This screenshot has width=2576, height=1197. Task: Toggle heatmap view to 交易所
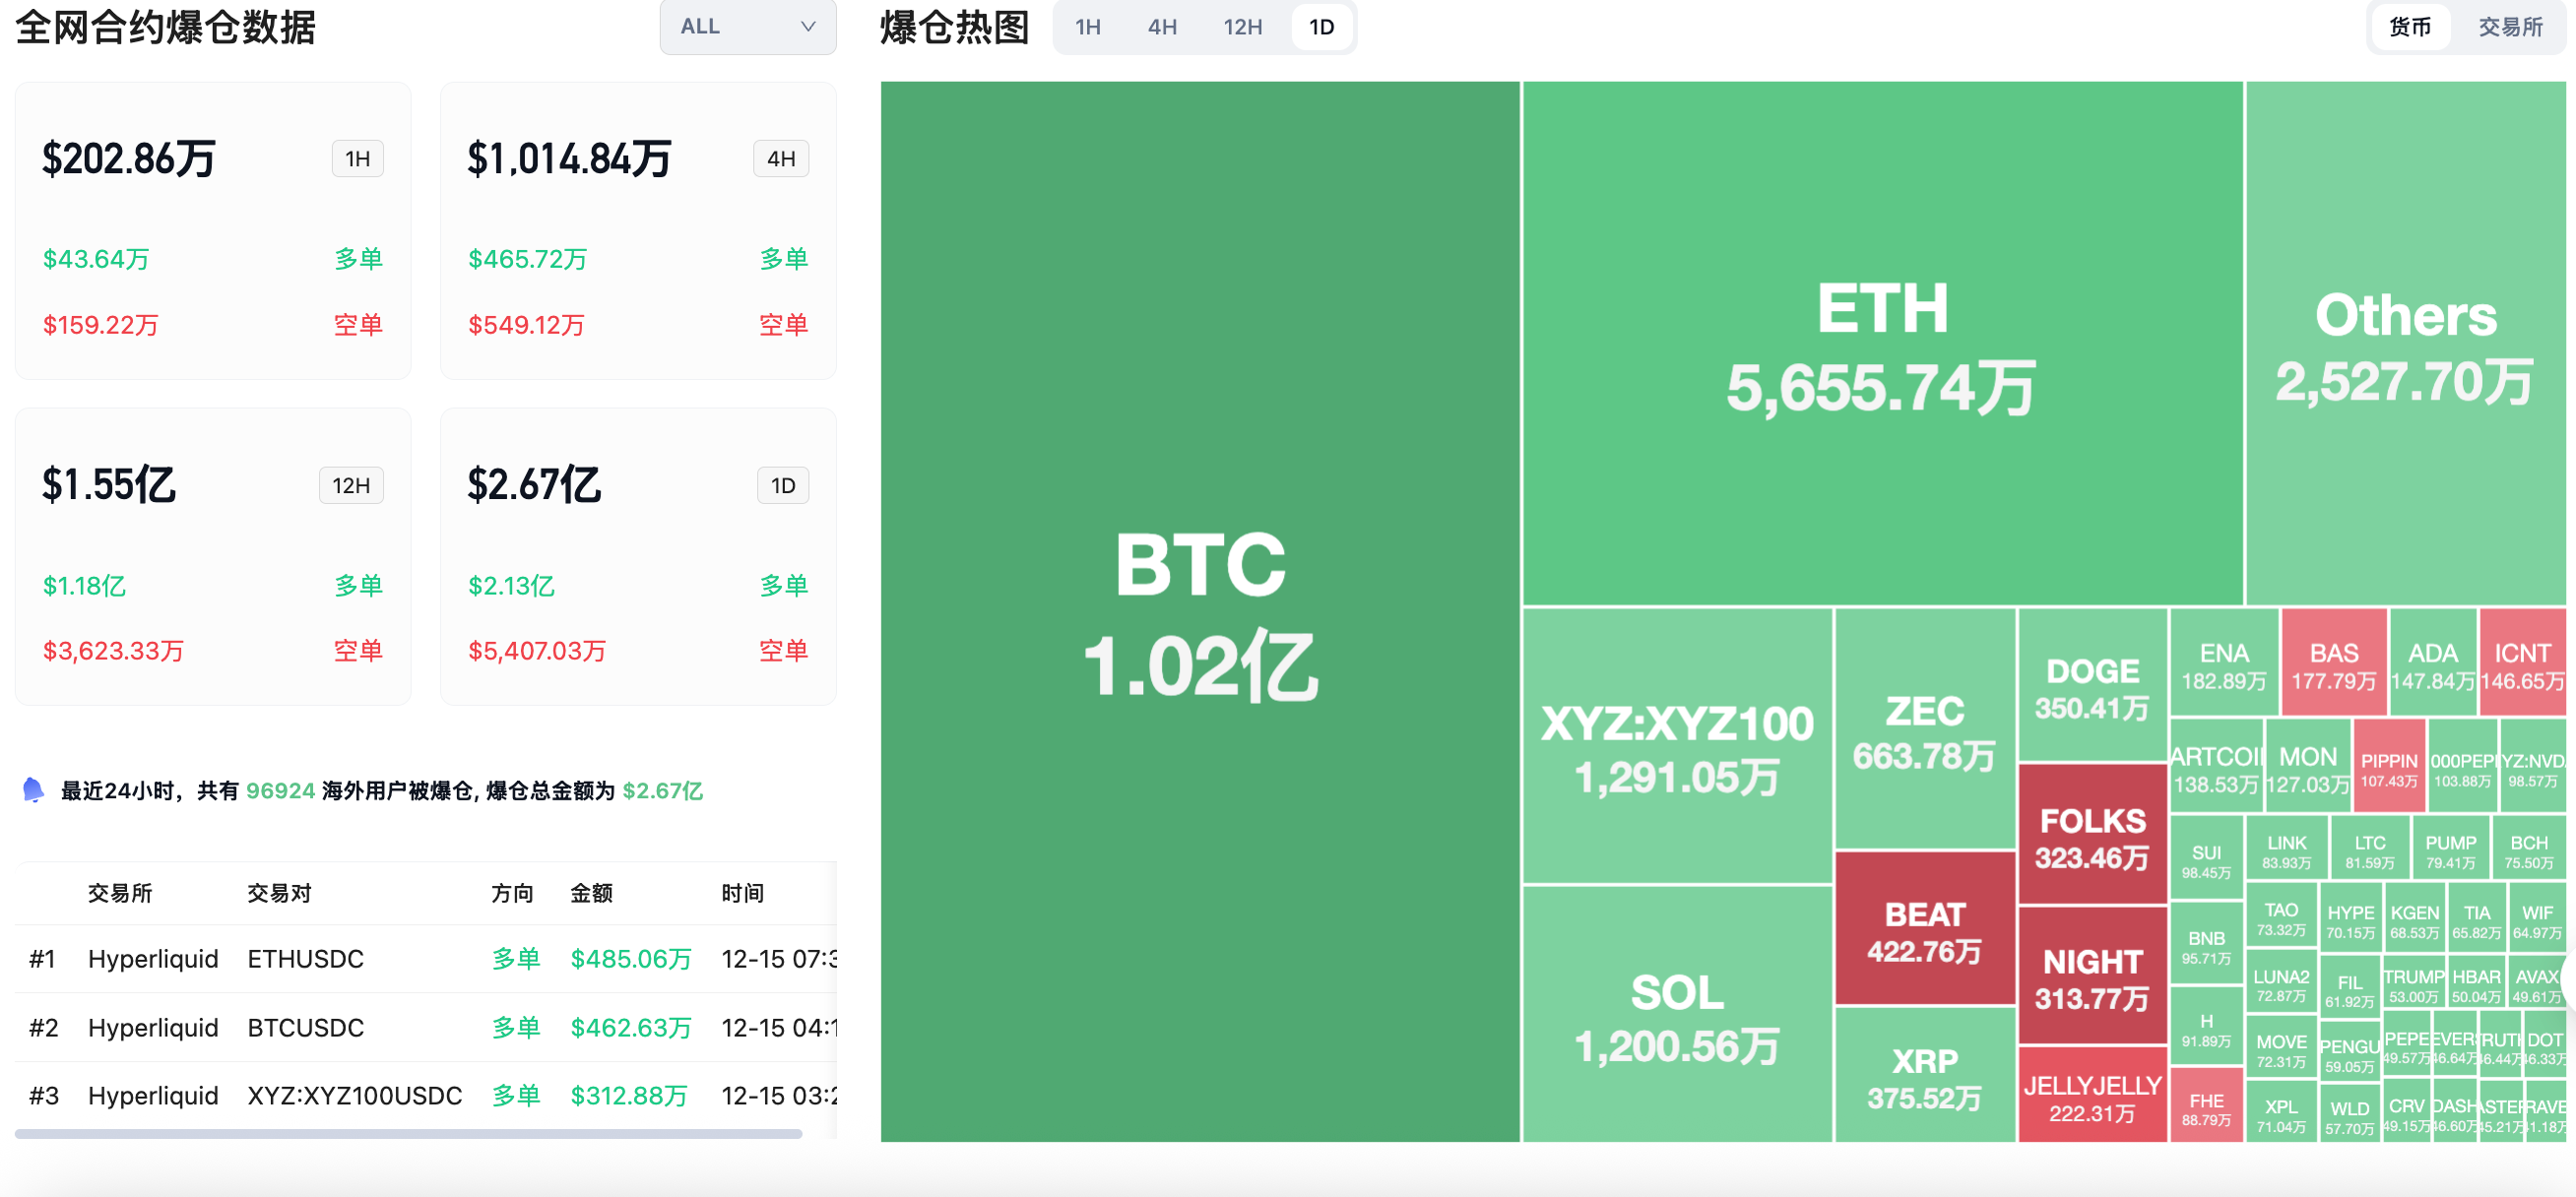(x=2510, y=27)
